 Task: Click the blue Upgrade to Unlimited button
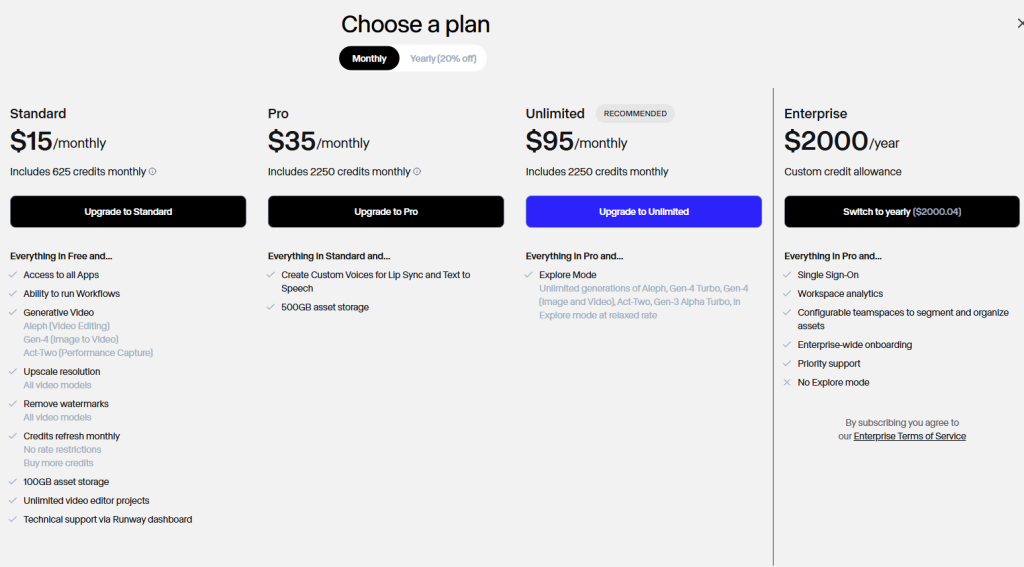pyautogui.click(x=643, y=211)
